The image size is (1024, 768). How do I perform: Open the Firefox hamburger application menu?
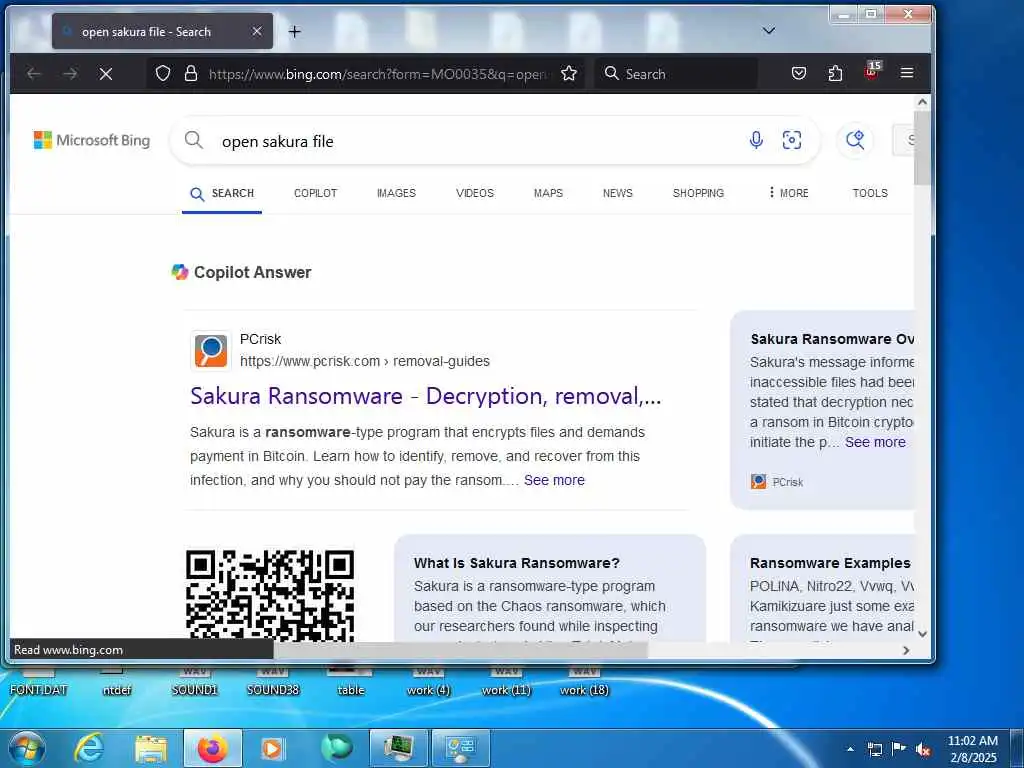(906, 73)
